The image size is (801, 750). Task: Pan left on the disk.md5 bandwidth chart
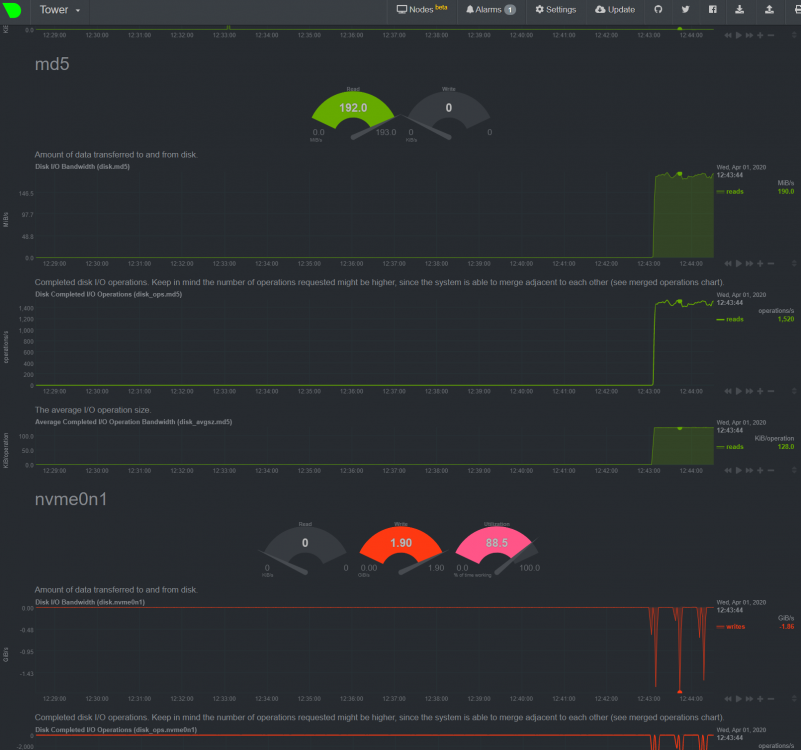[x=728, y=264]
